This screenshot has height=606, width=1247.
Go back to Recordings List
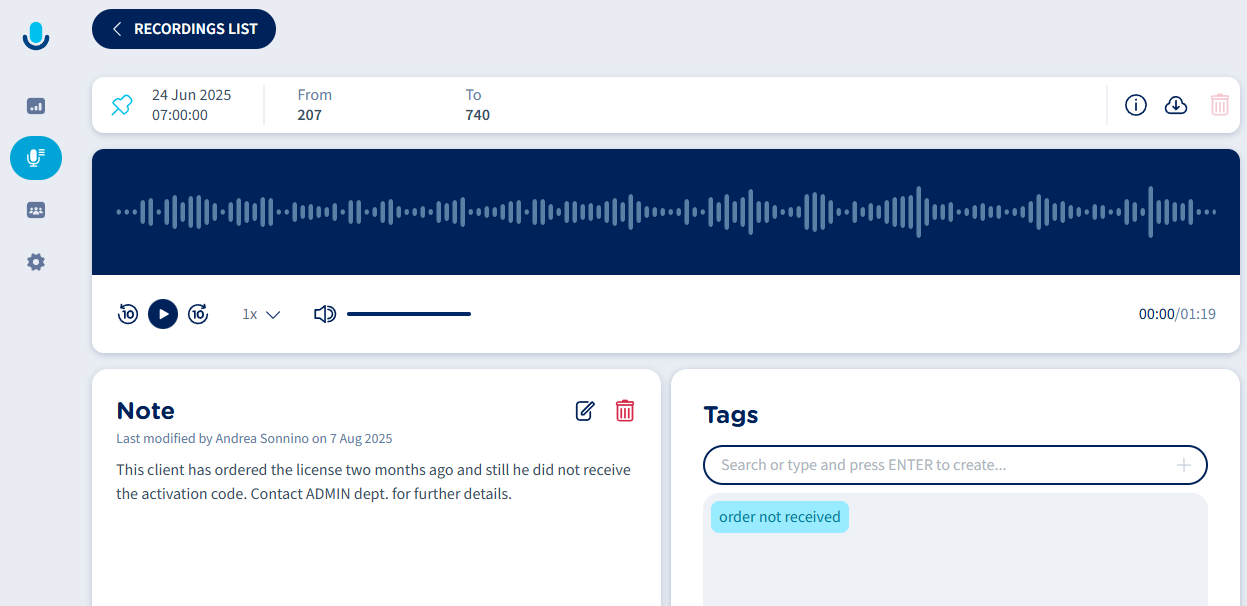tap(184, 29)
